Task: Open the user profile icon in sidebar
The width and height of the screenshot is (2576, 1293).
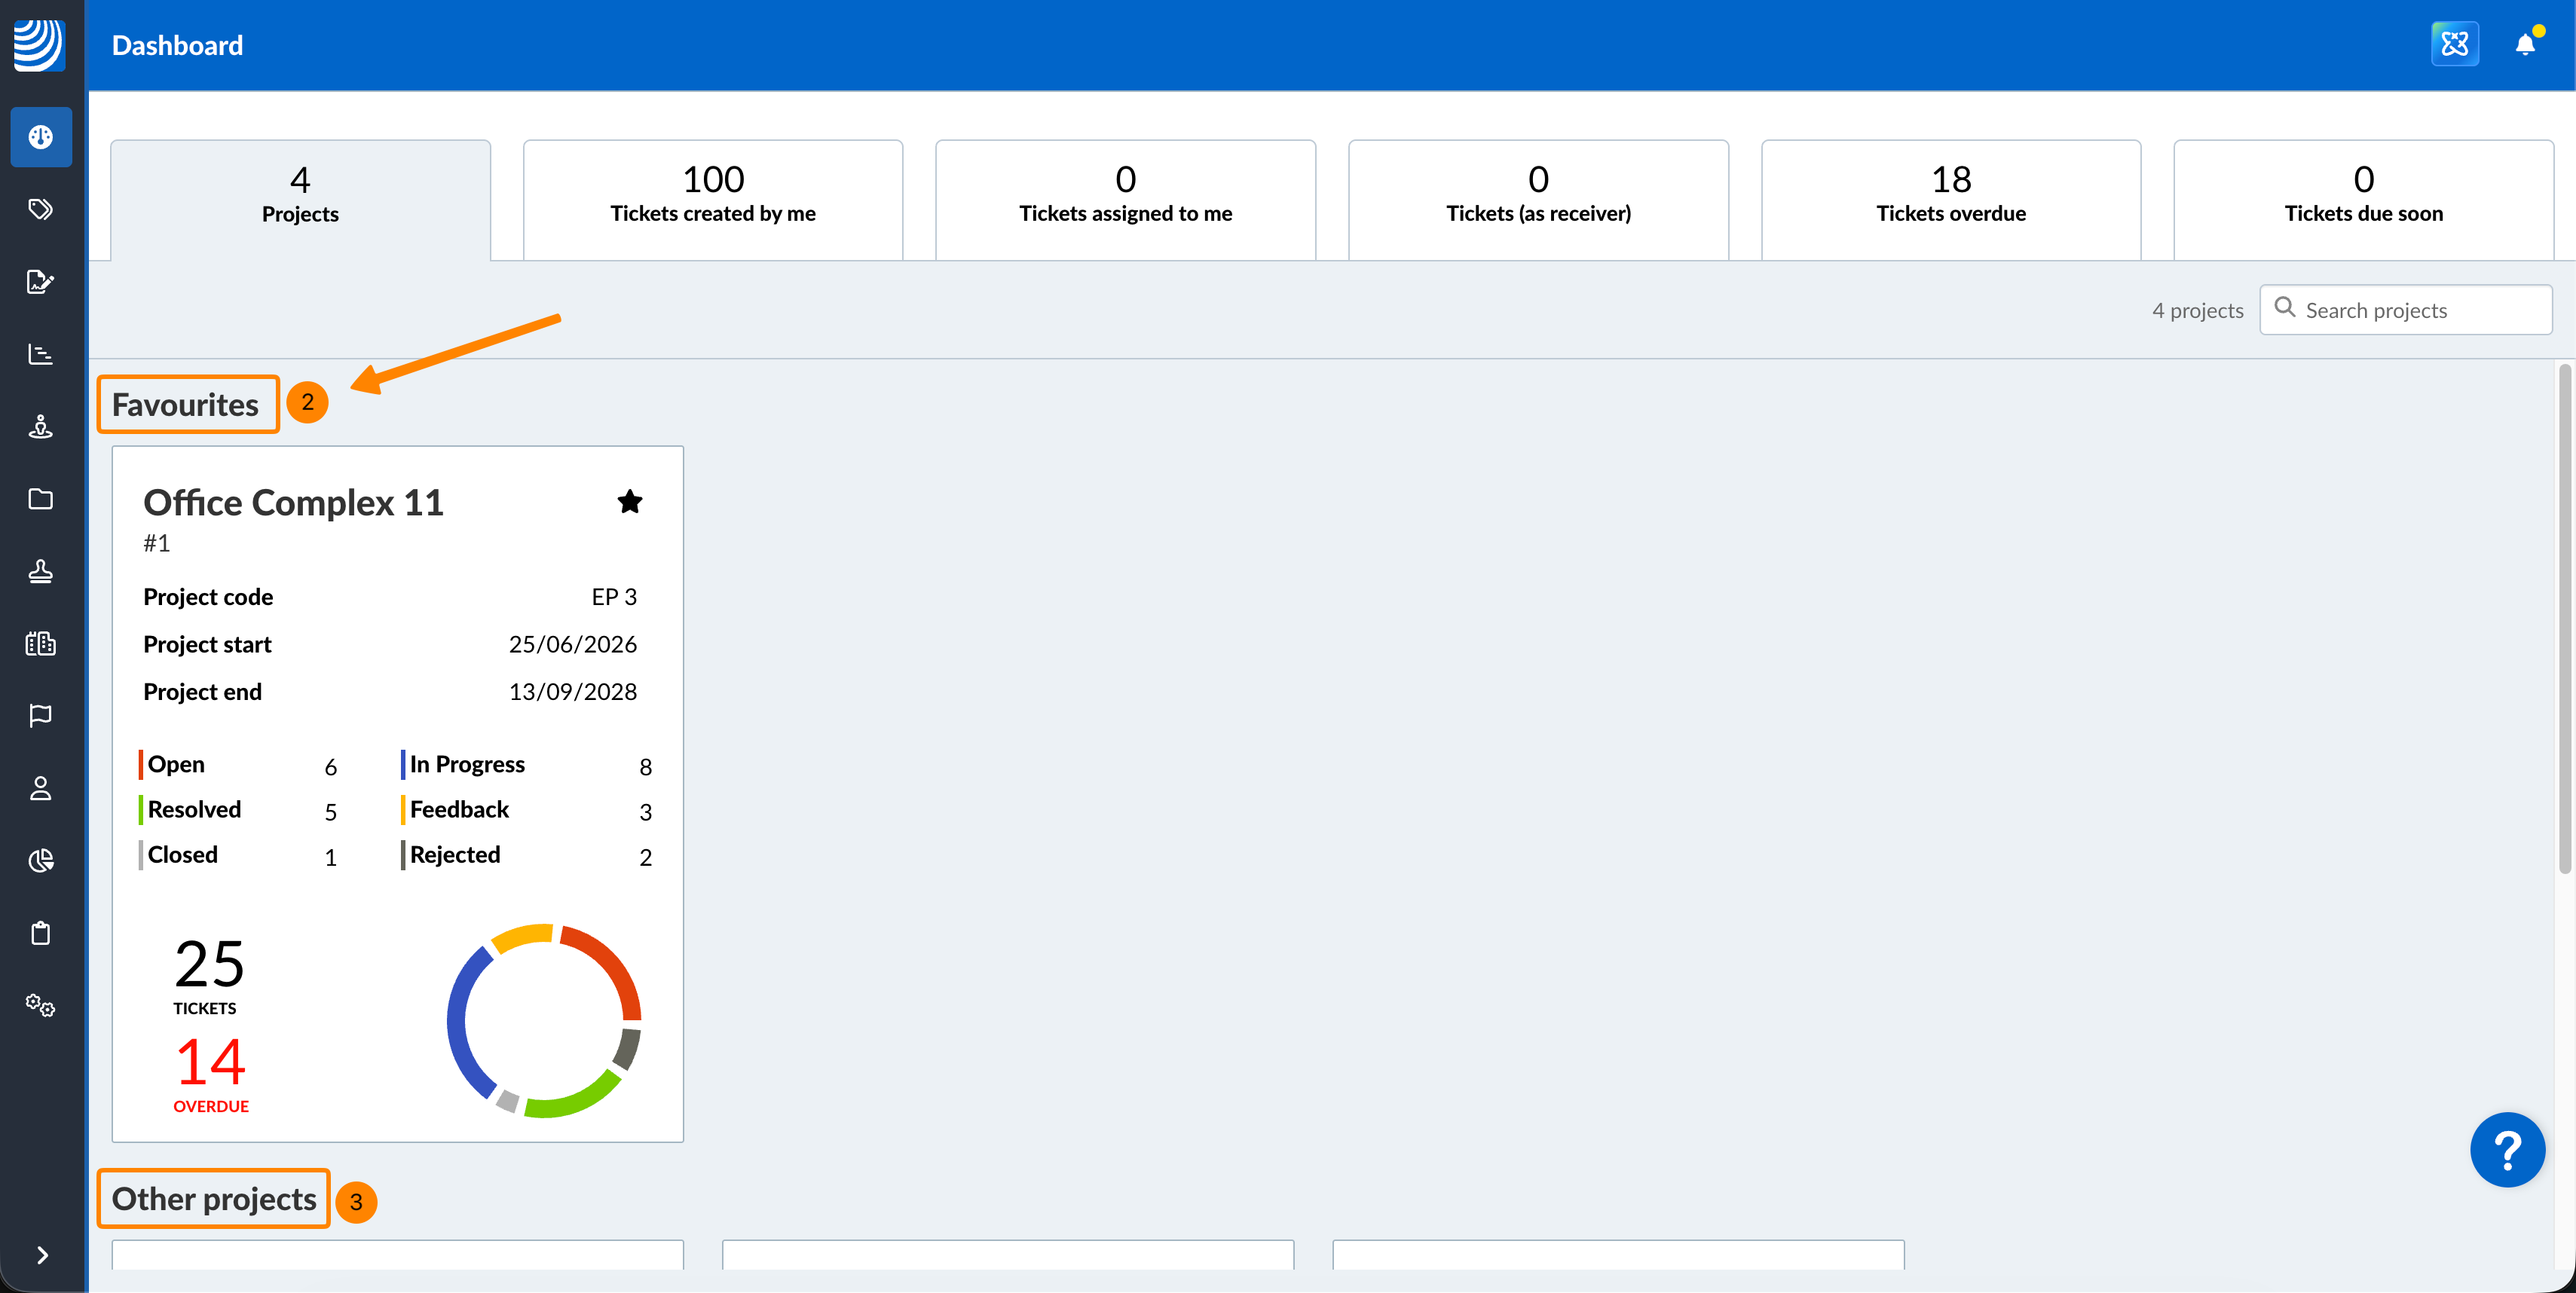Action: pos(40,788)
